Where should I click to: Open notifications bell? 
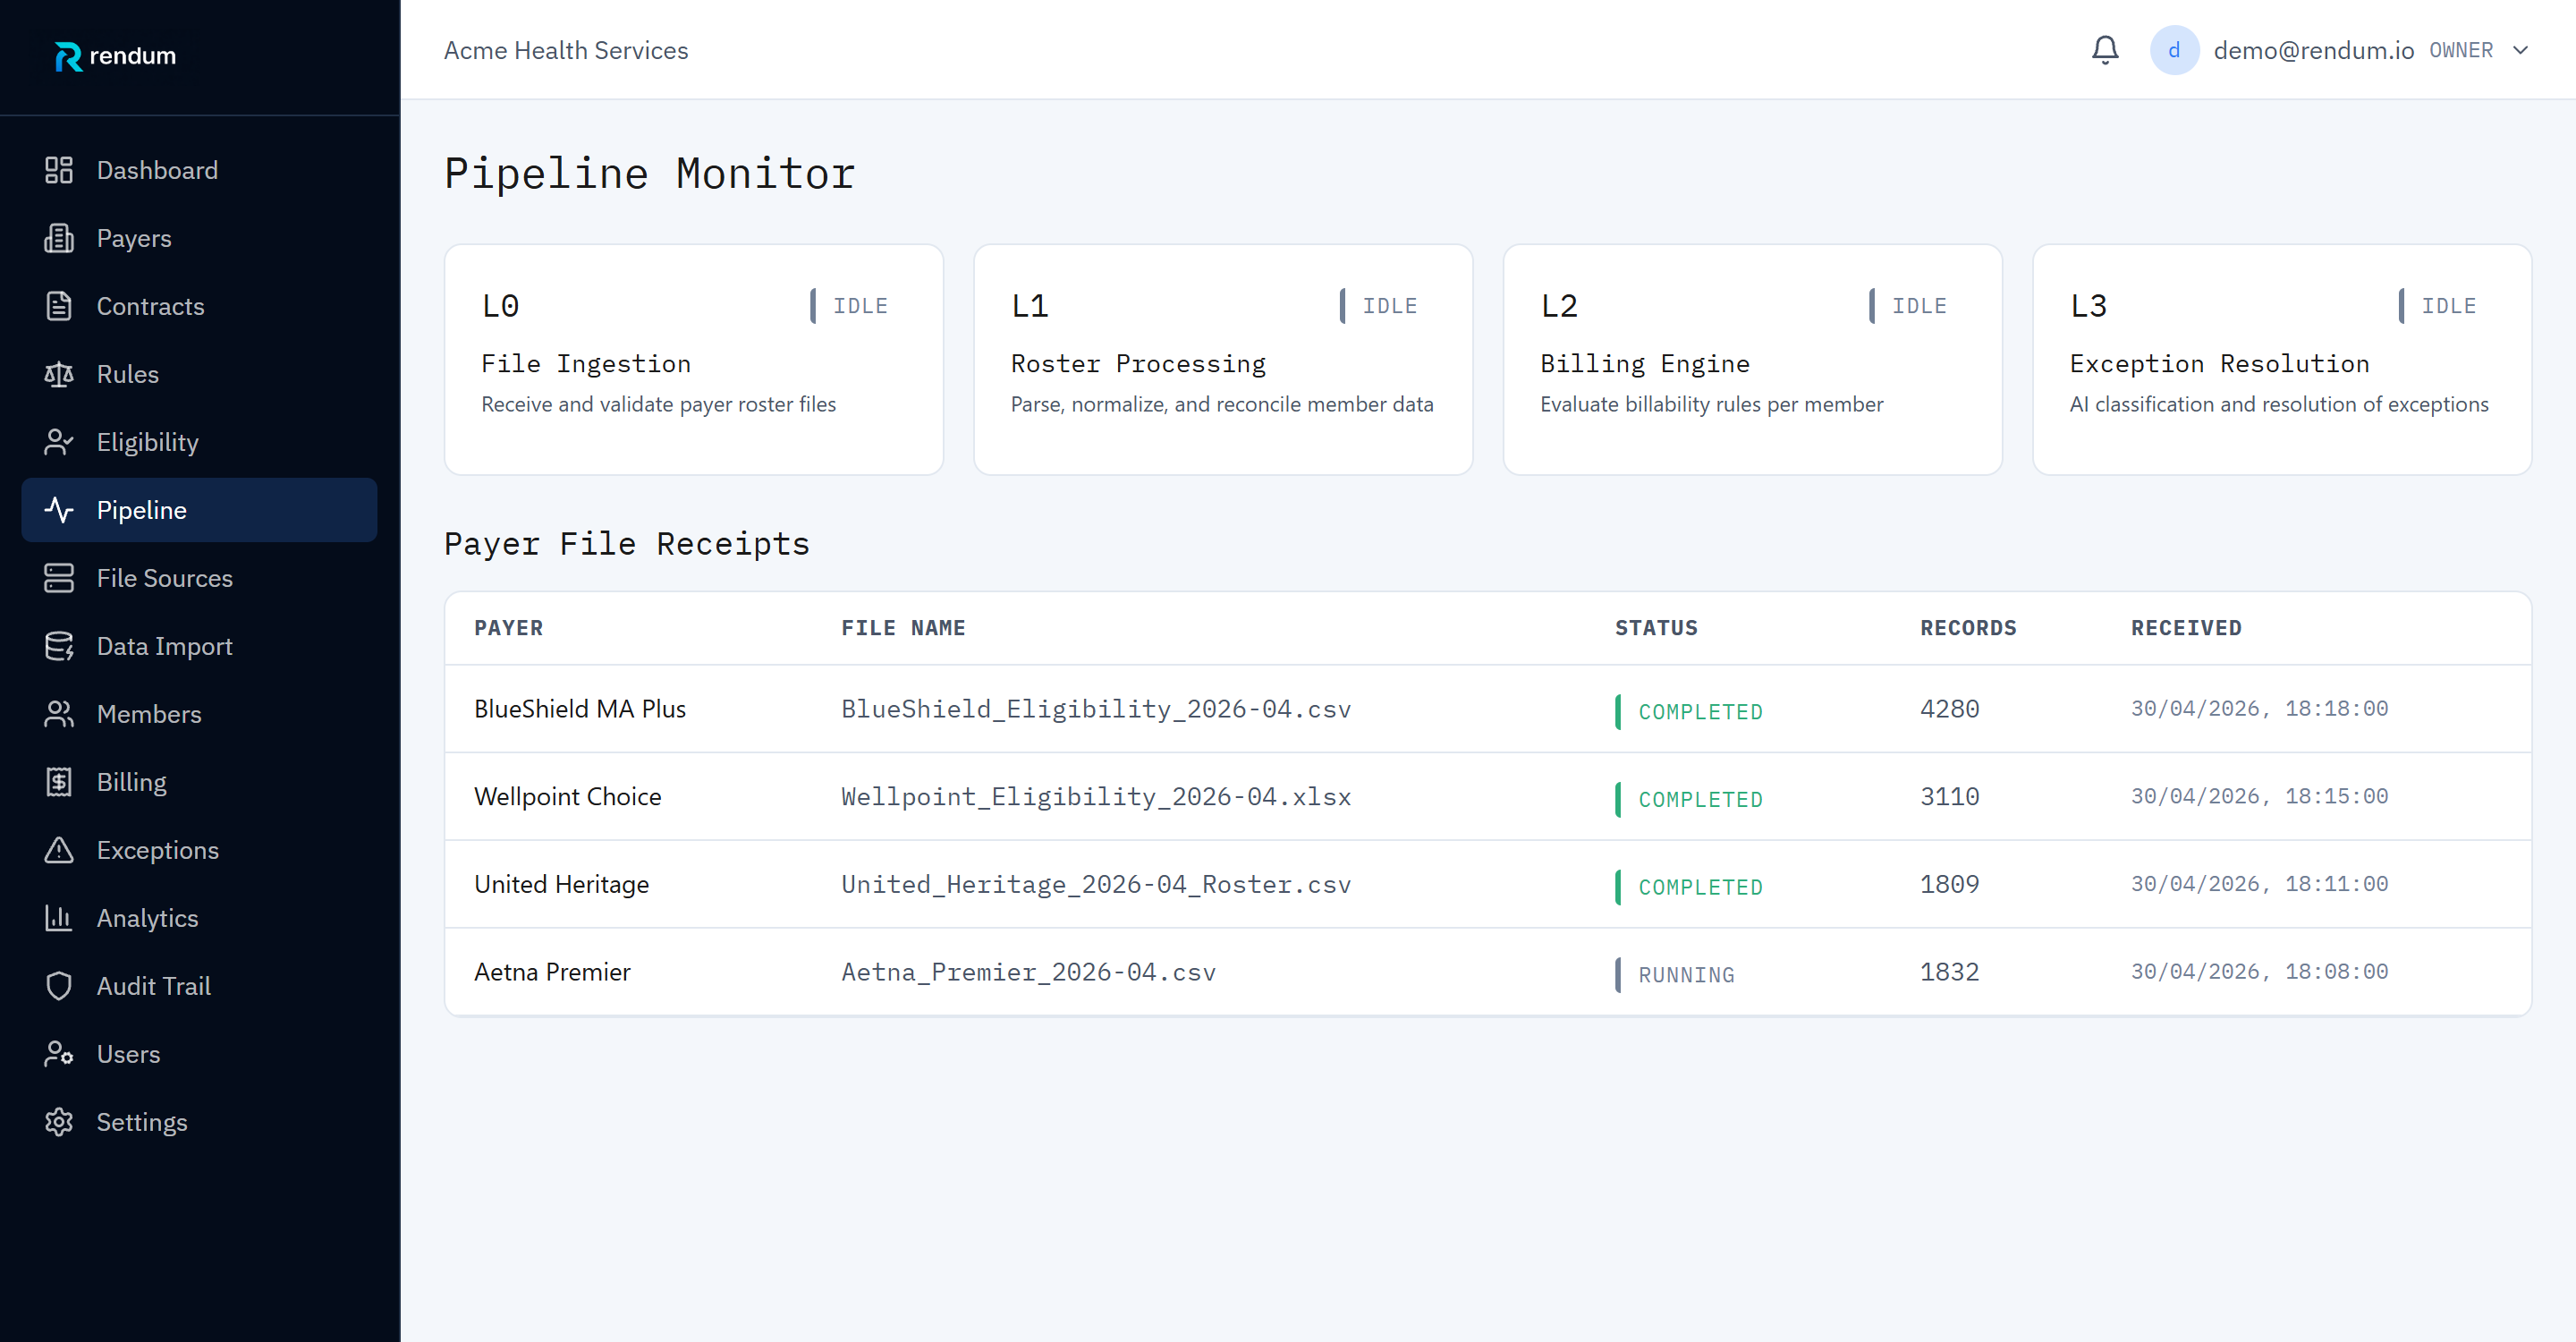(x=2105, y=50)
